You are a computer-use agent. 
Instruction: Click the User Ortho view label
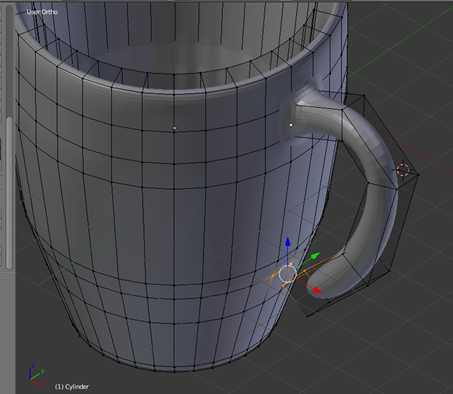(42, 12)
